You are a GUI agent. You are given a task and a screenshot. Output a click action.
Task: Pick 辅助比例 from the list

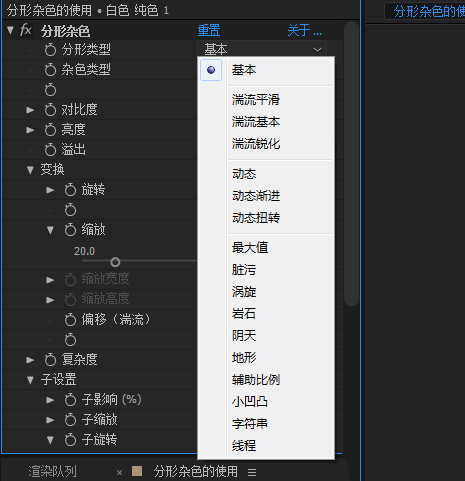pos(256,380)
